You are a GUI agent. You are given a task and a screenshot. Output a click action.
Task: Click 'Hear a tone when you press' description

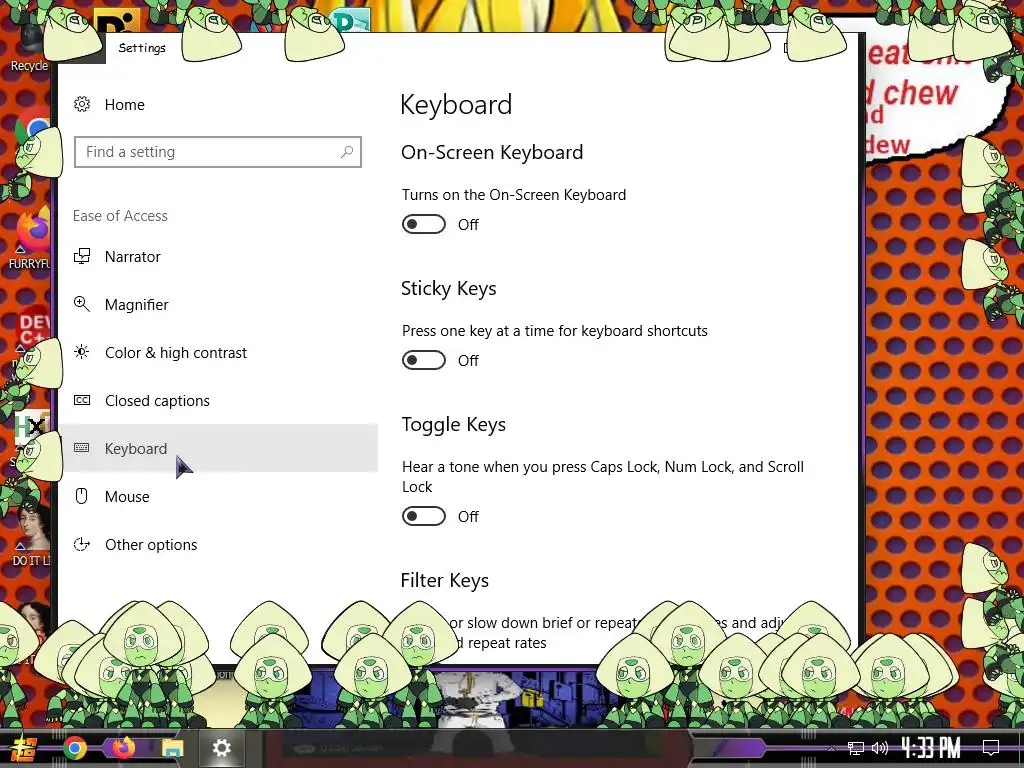603,477
